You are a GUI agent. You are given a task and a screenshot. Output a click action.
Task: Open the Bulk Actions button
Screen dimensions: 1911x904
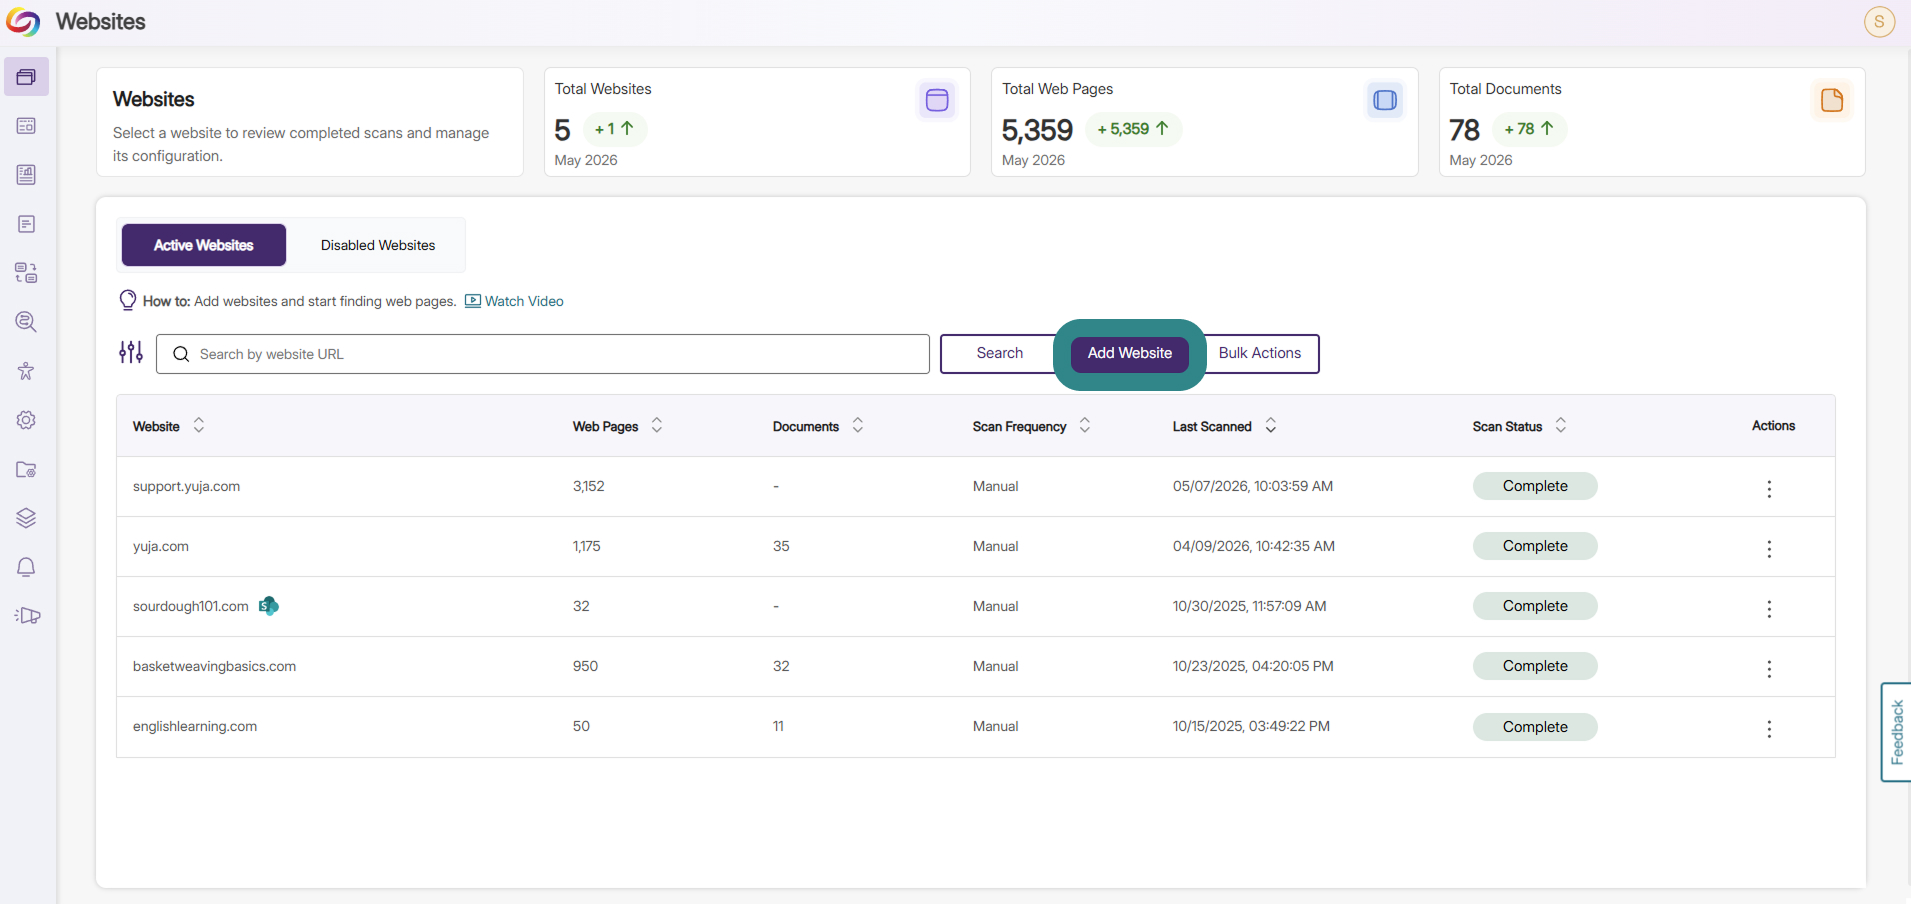click(1260, 353)
